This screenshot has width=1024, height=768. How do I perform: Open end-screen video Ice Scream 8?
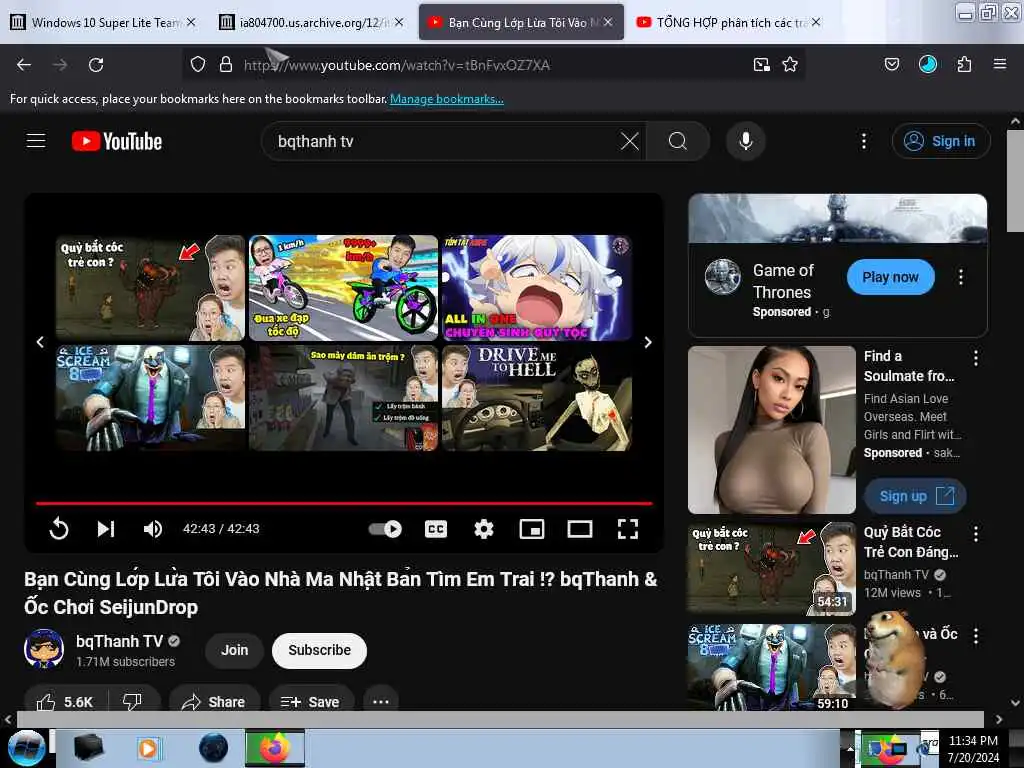point(150,398)
